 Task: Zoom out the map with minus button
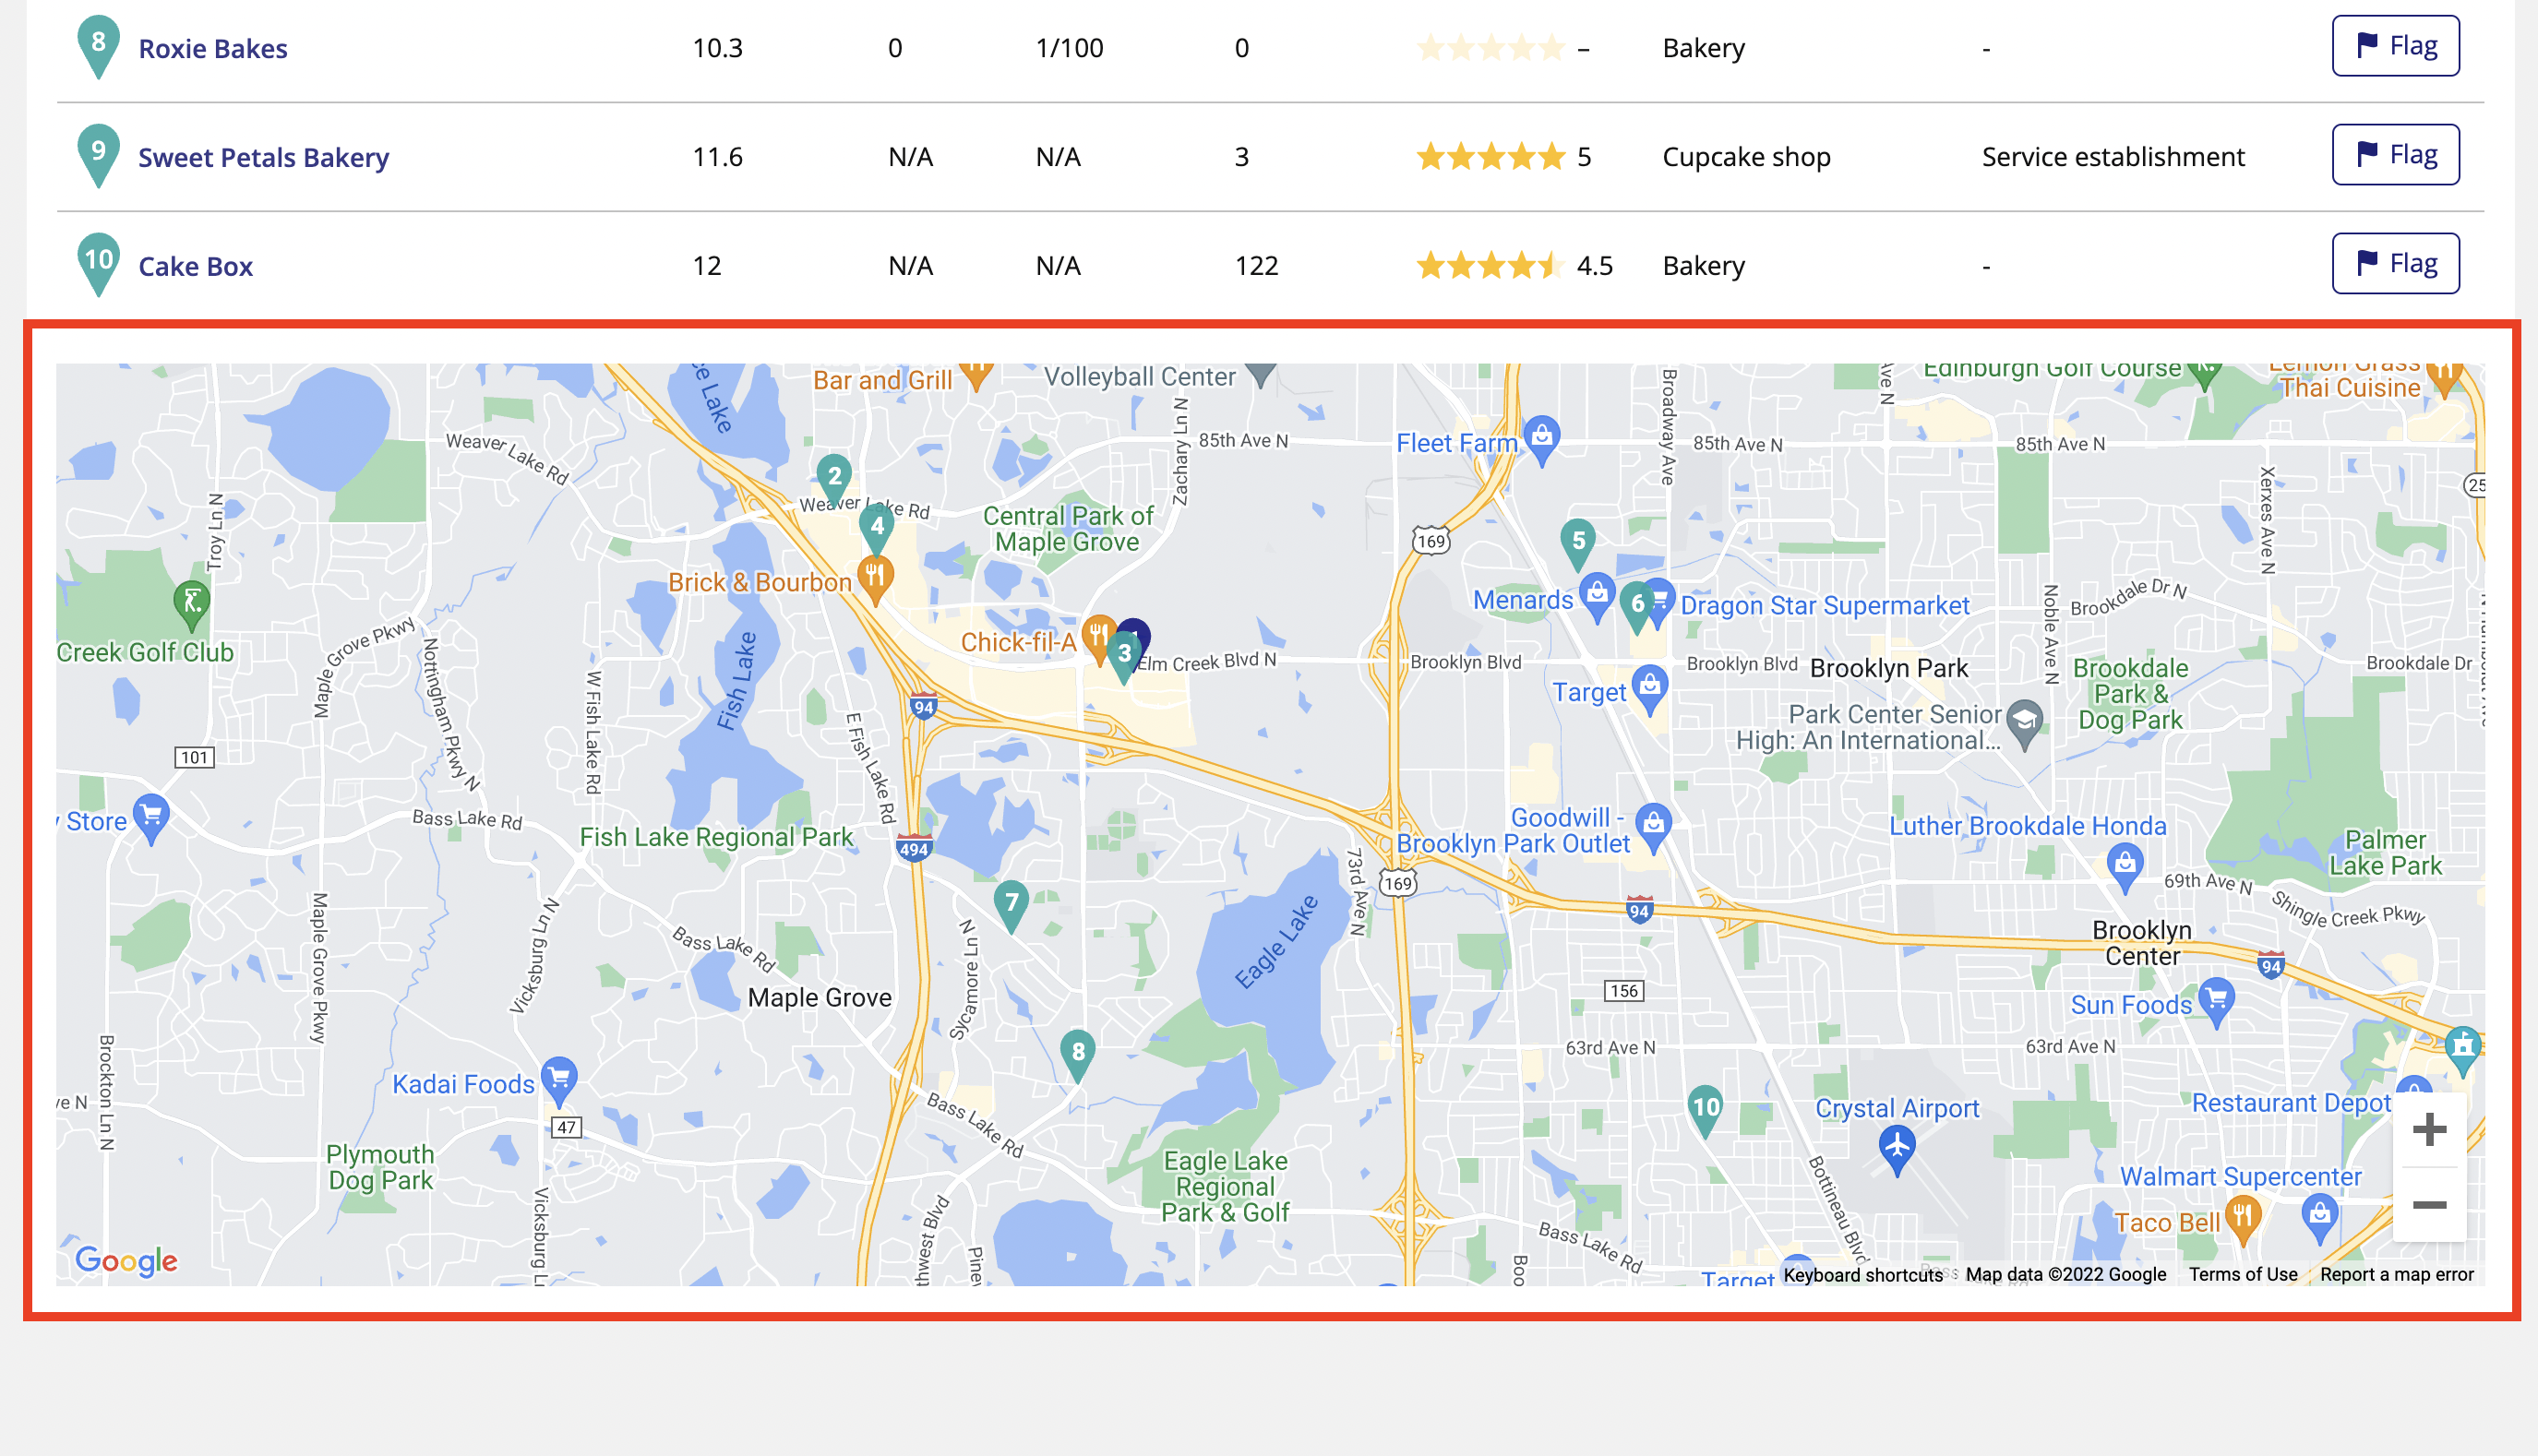point(2429,1205)
